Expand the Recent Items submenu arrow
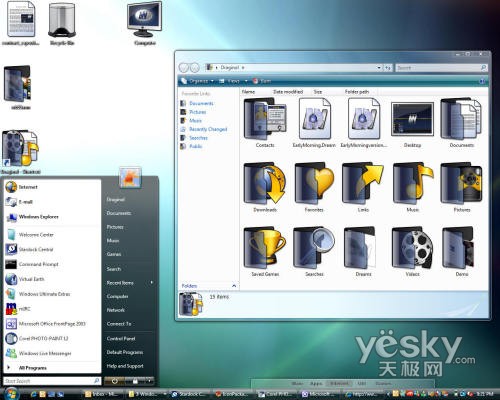The height and width of the screenshot is (400, 500). [152, 283]
